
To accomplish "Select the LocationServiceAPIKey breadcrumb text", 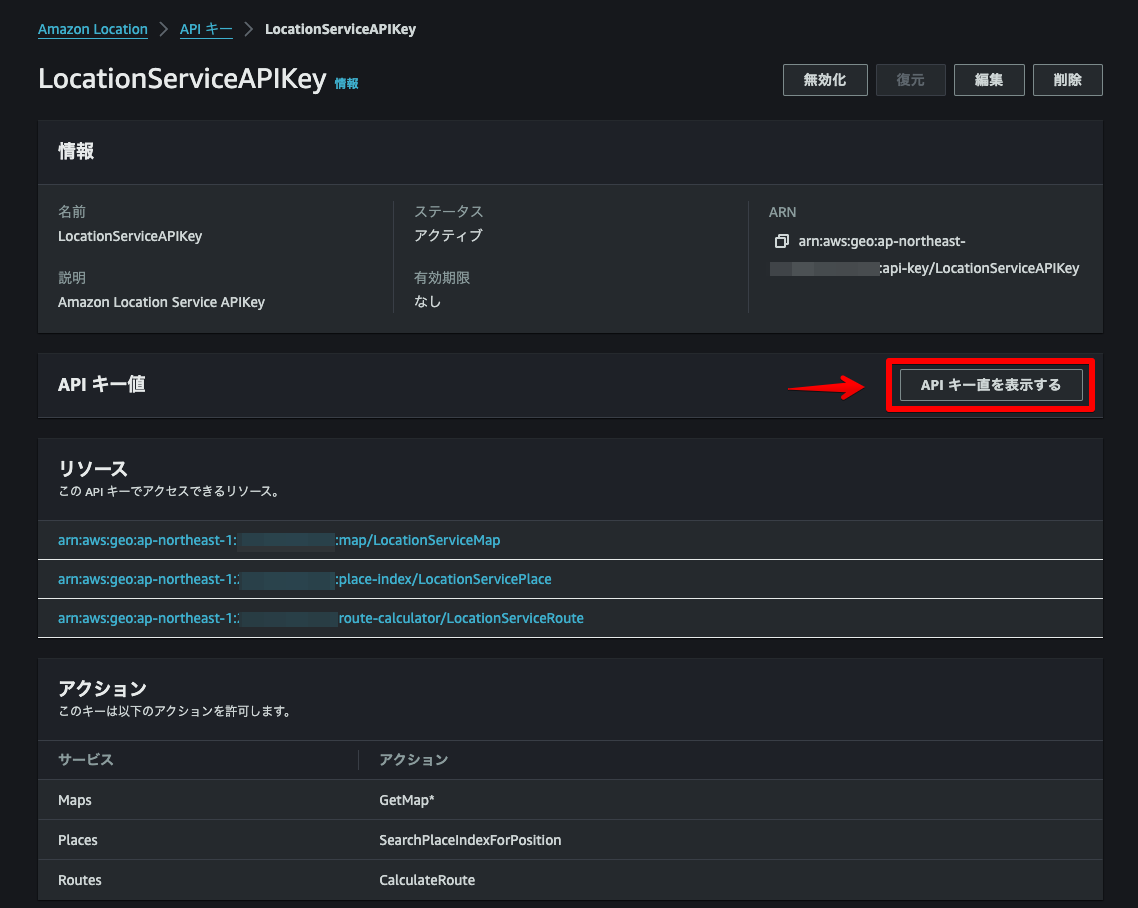I will click(340, 29).
